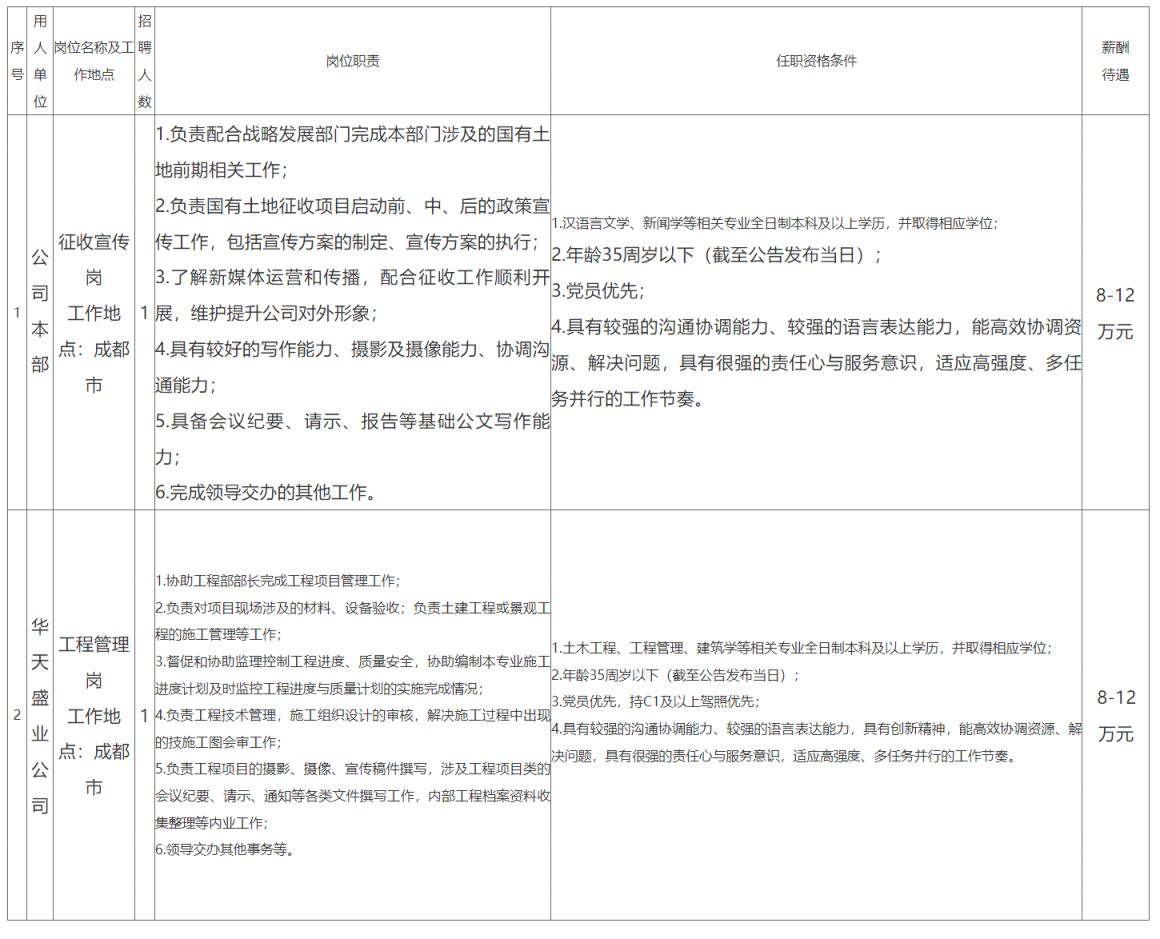Click duty line "4.负责工程技术管理"
This screenshot has height=939, width=1160.
pos(353,729)
